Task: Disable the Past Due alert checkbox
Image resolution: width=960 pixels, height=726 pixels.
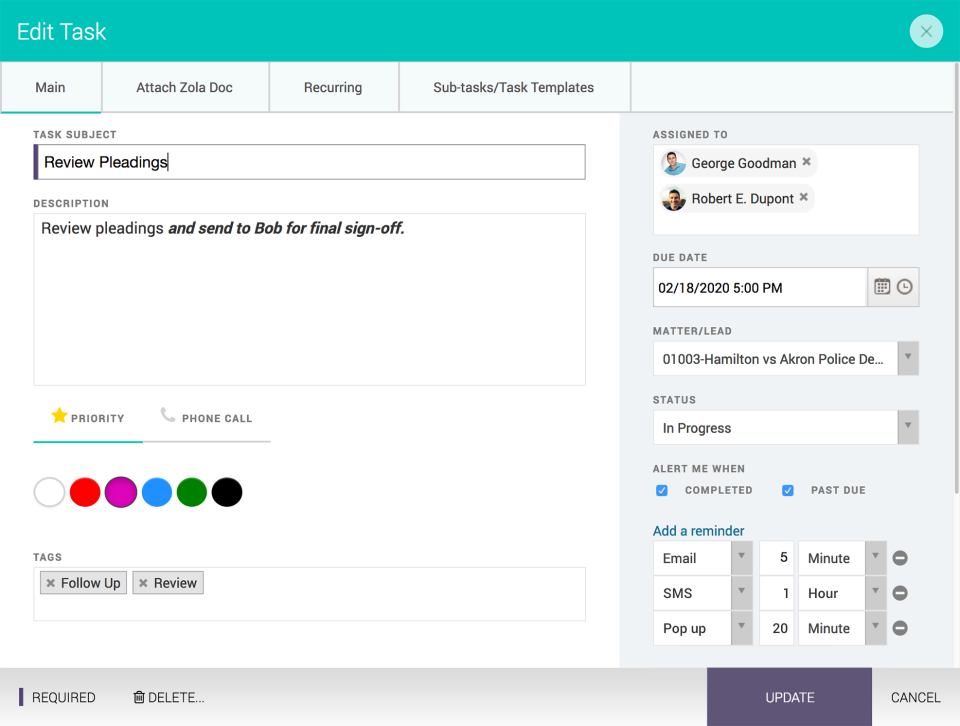Action: (x=788, y=490)
